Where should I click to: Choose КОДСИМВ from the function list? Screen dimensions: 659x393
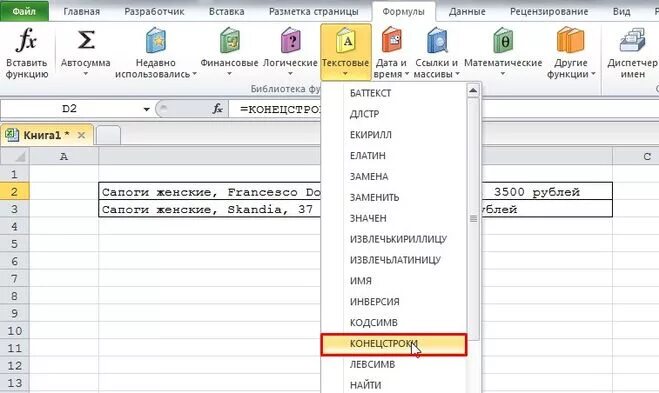(x=394, y=322)
